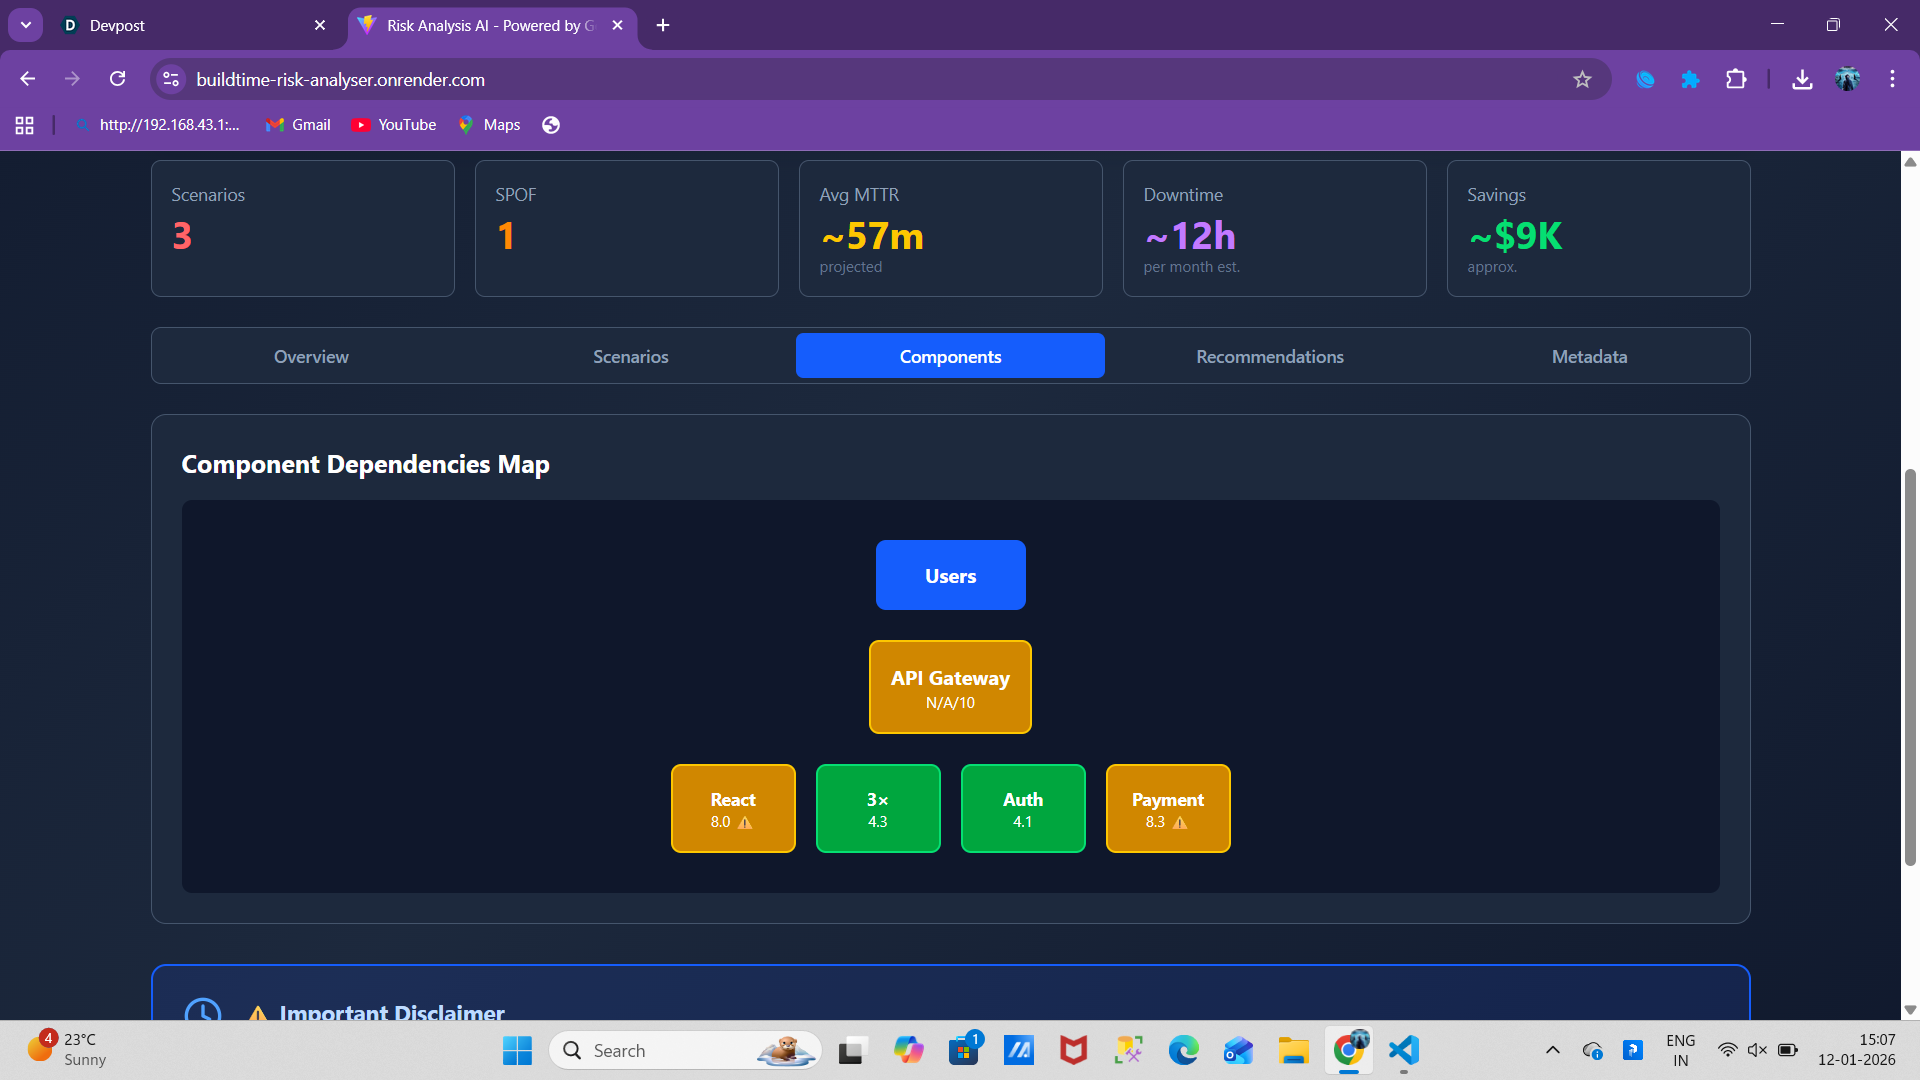Switch to the Scenarios tab
The image size is (1920, 1080).
(630, 357)
